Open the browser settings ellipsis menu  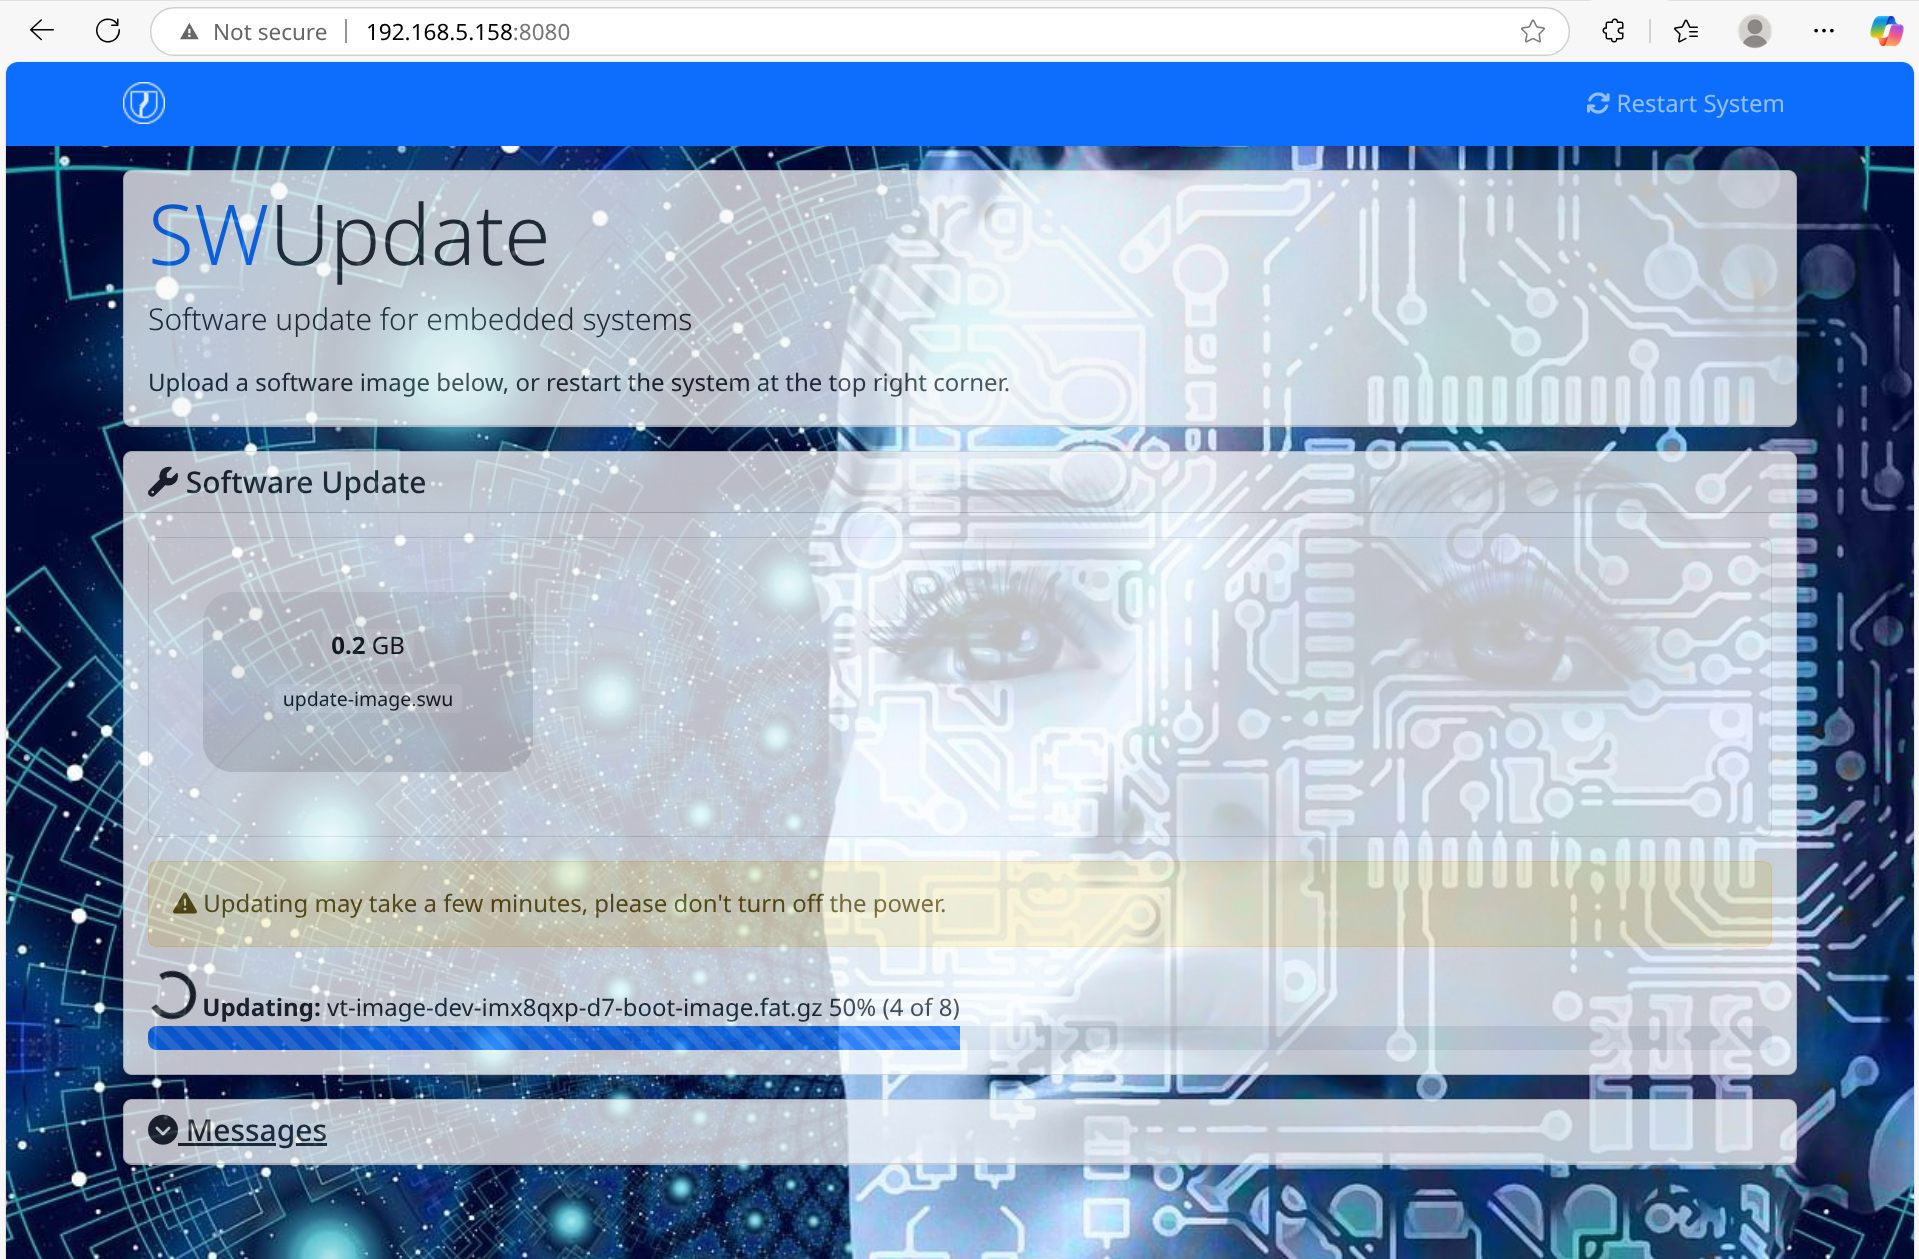pos(1823,31)
